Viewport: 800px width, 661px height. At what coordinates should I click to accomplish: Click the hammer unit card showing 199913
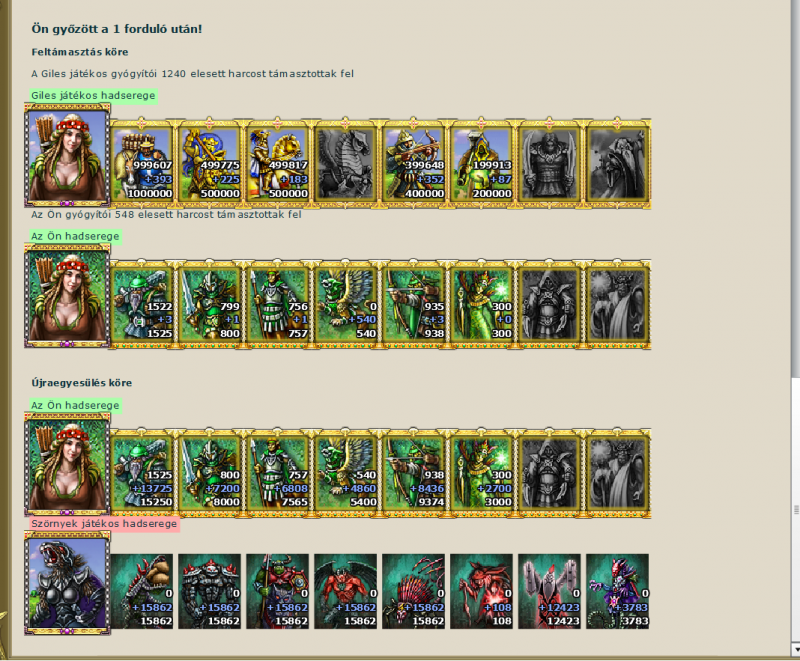point(481,163)
